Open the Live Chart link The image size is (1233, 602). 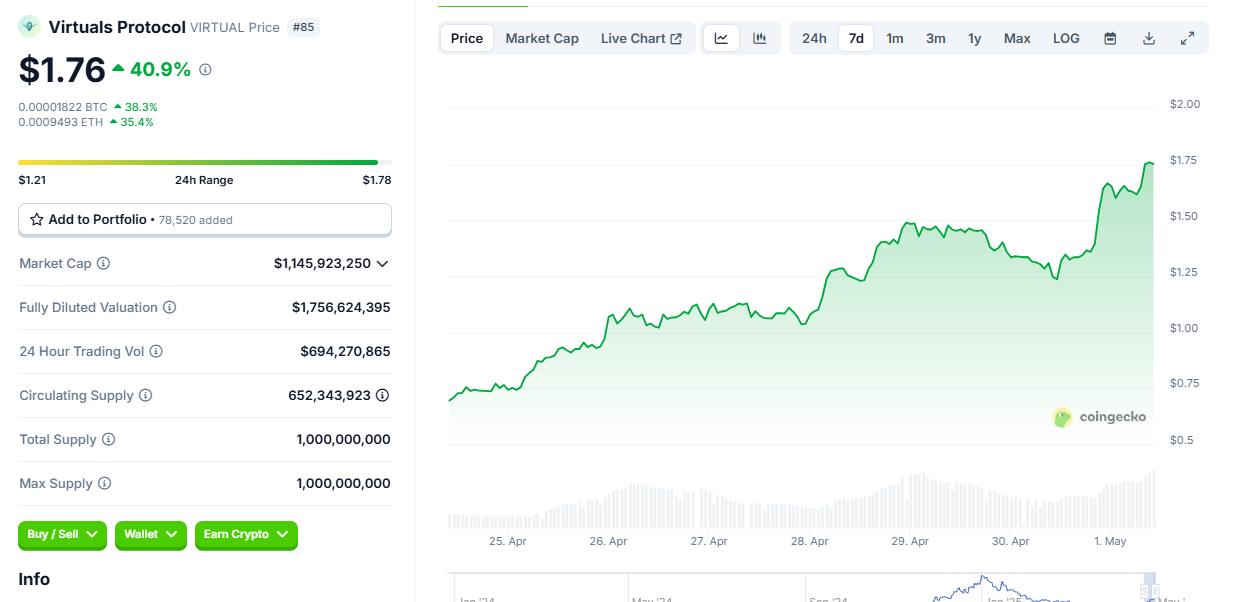[x=641, y=38]
